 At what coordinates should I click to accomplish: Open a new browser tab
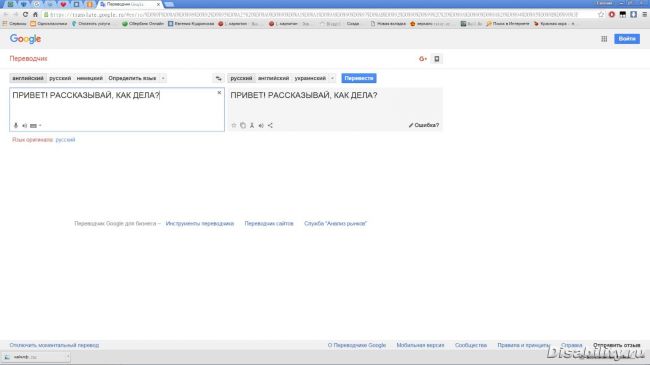click(x=169, y=4)
